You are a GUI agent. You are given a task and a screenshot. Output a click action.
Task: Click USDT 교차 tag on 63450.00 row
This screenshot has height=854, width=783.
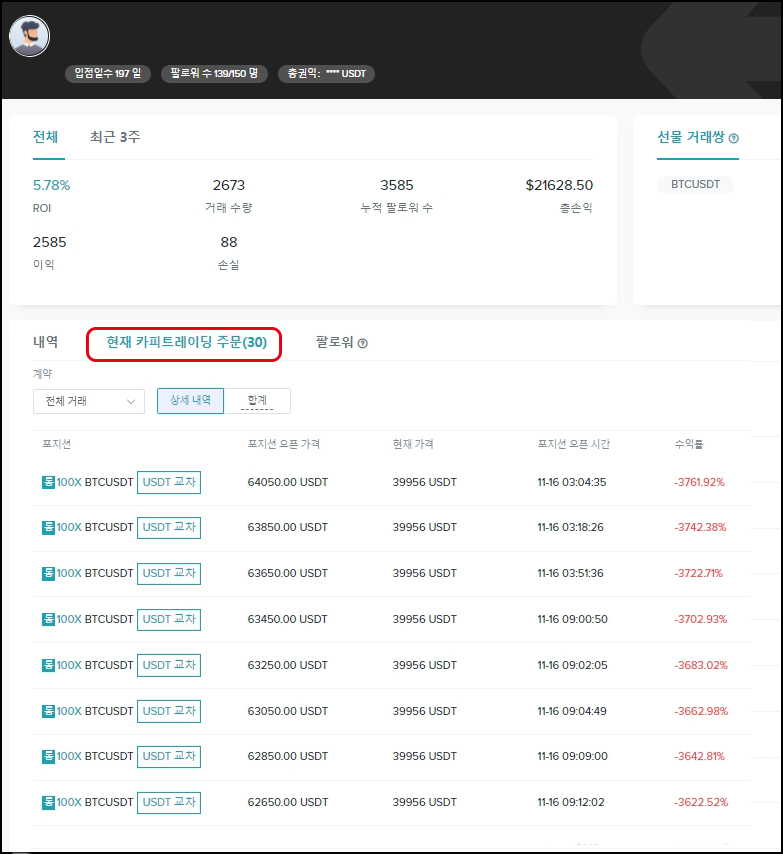169,619
